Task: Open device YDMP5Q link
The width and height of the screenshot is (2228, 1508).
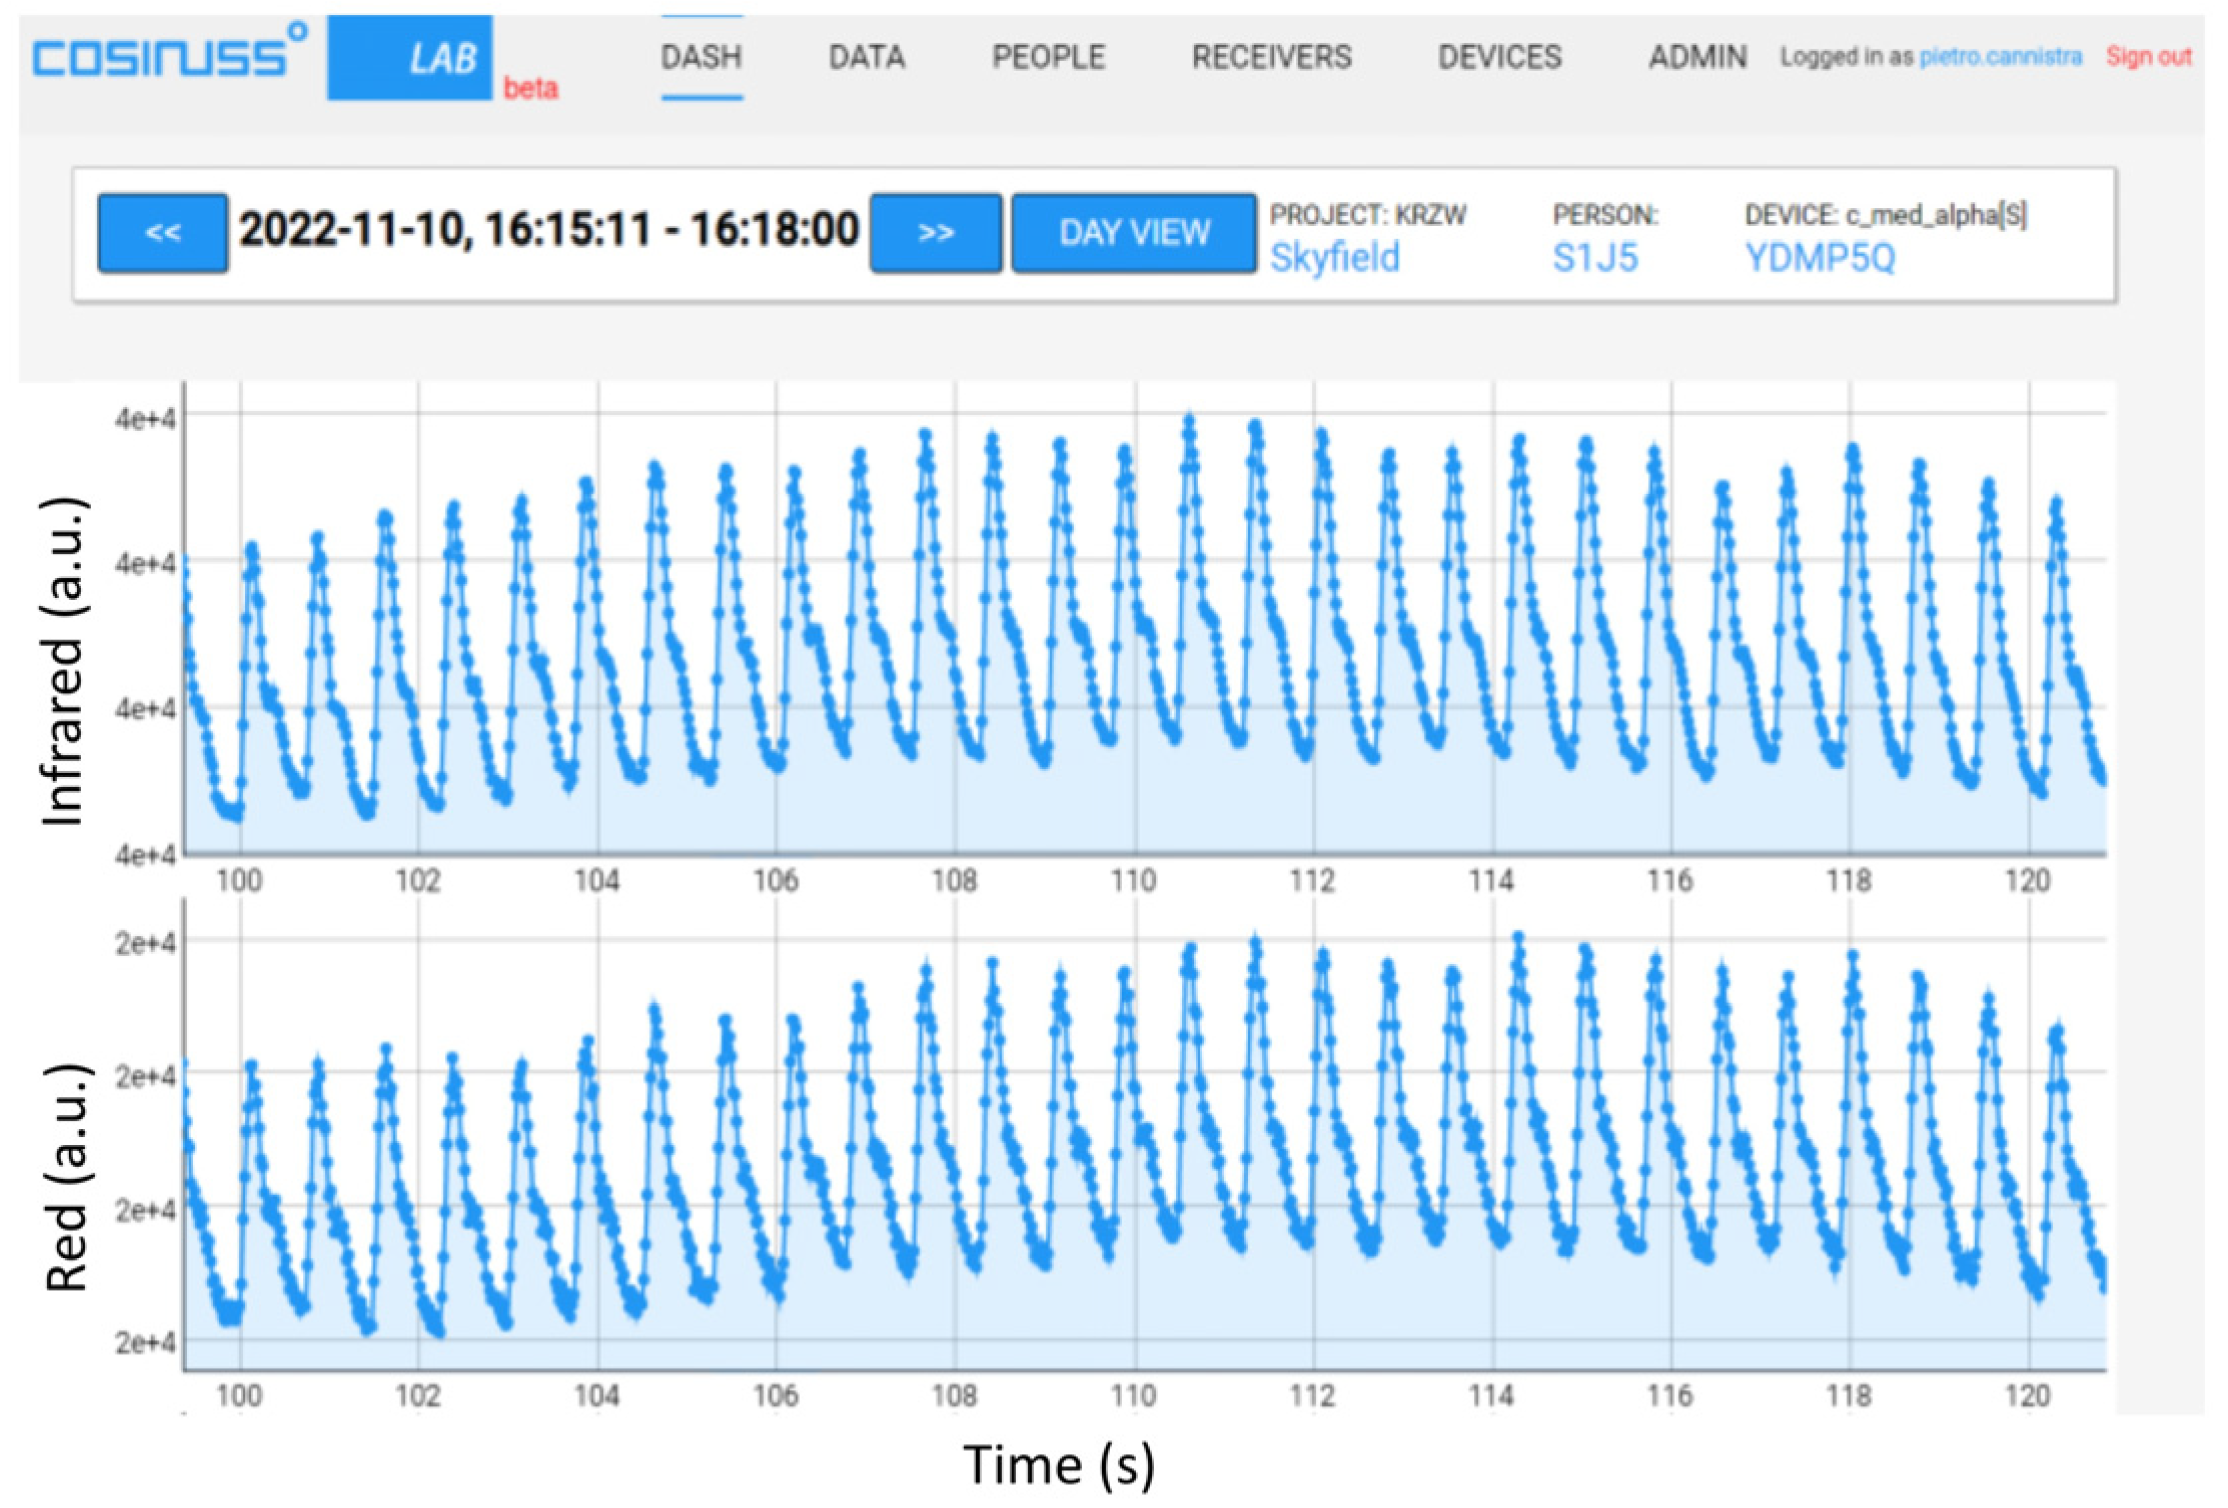Action: click(x=1819, y=258)
